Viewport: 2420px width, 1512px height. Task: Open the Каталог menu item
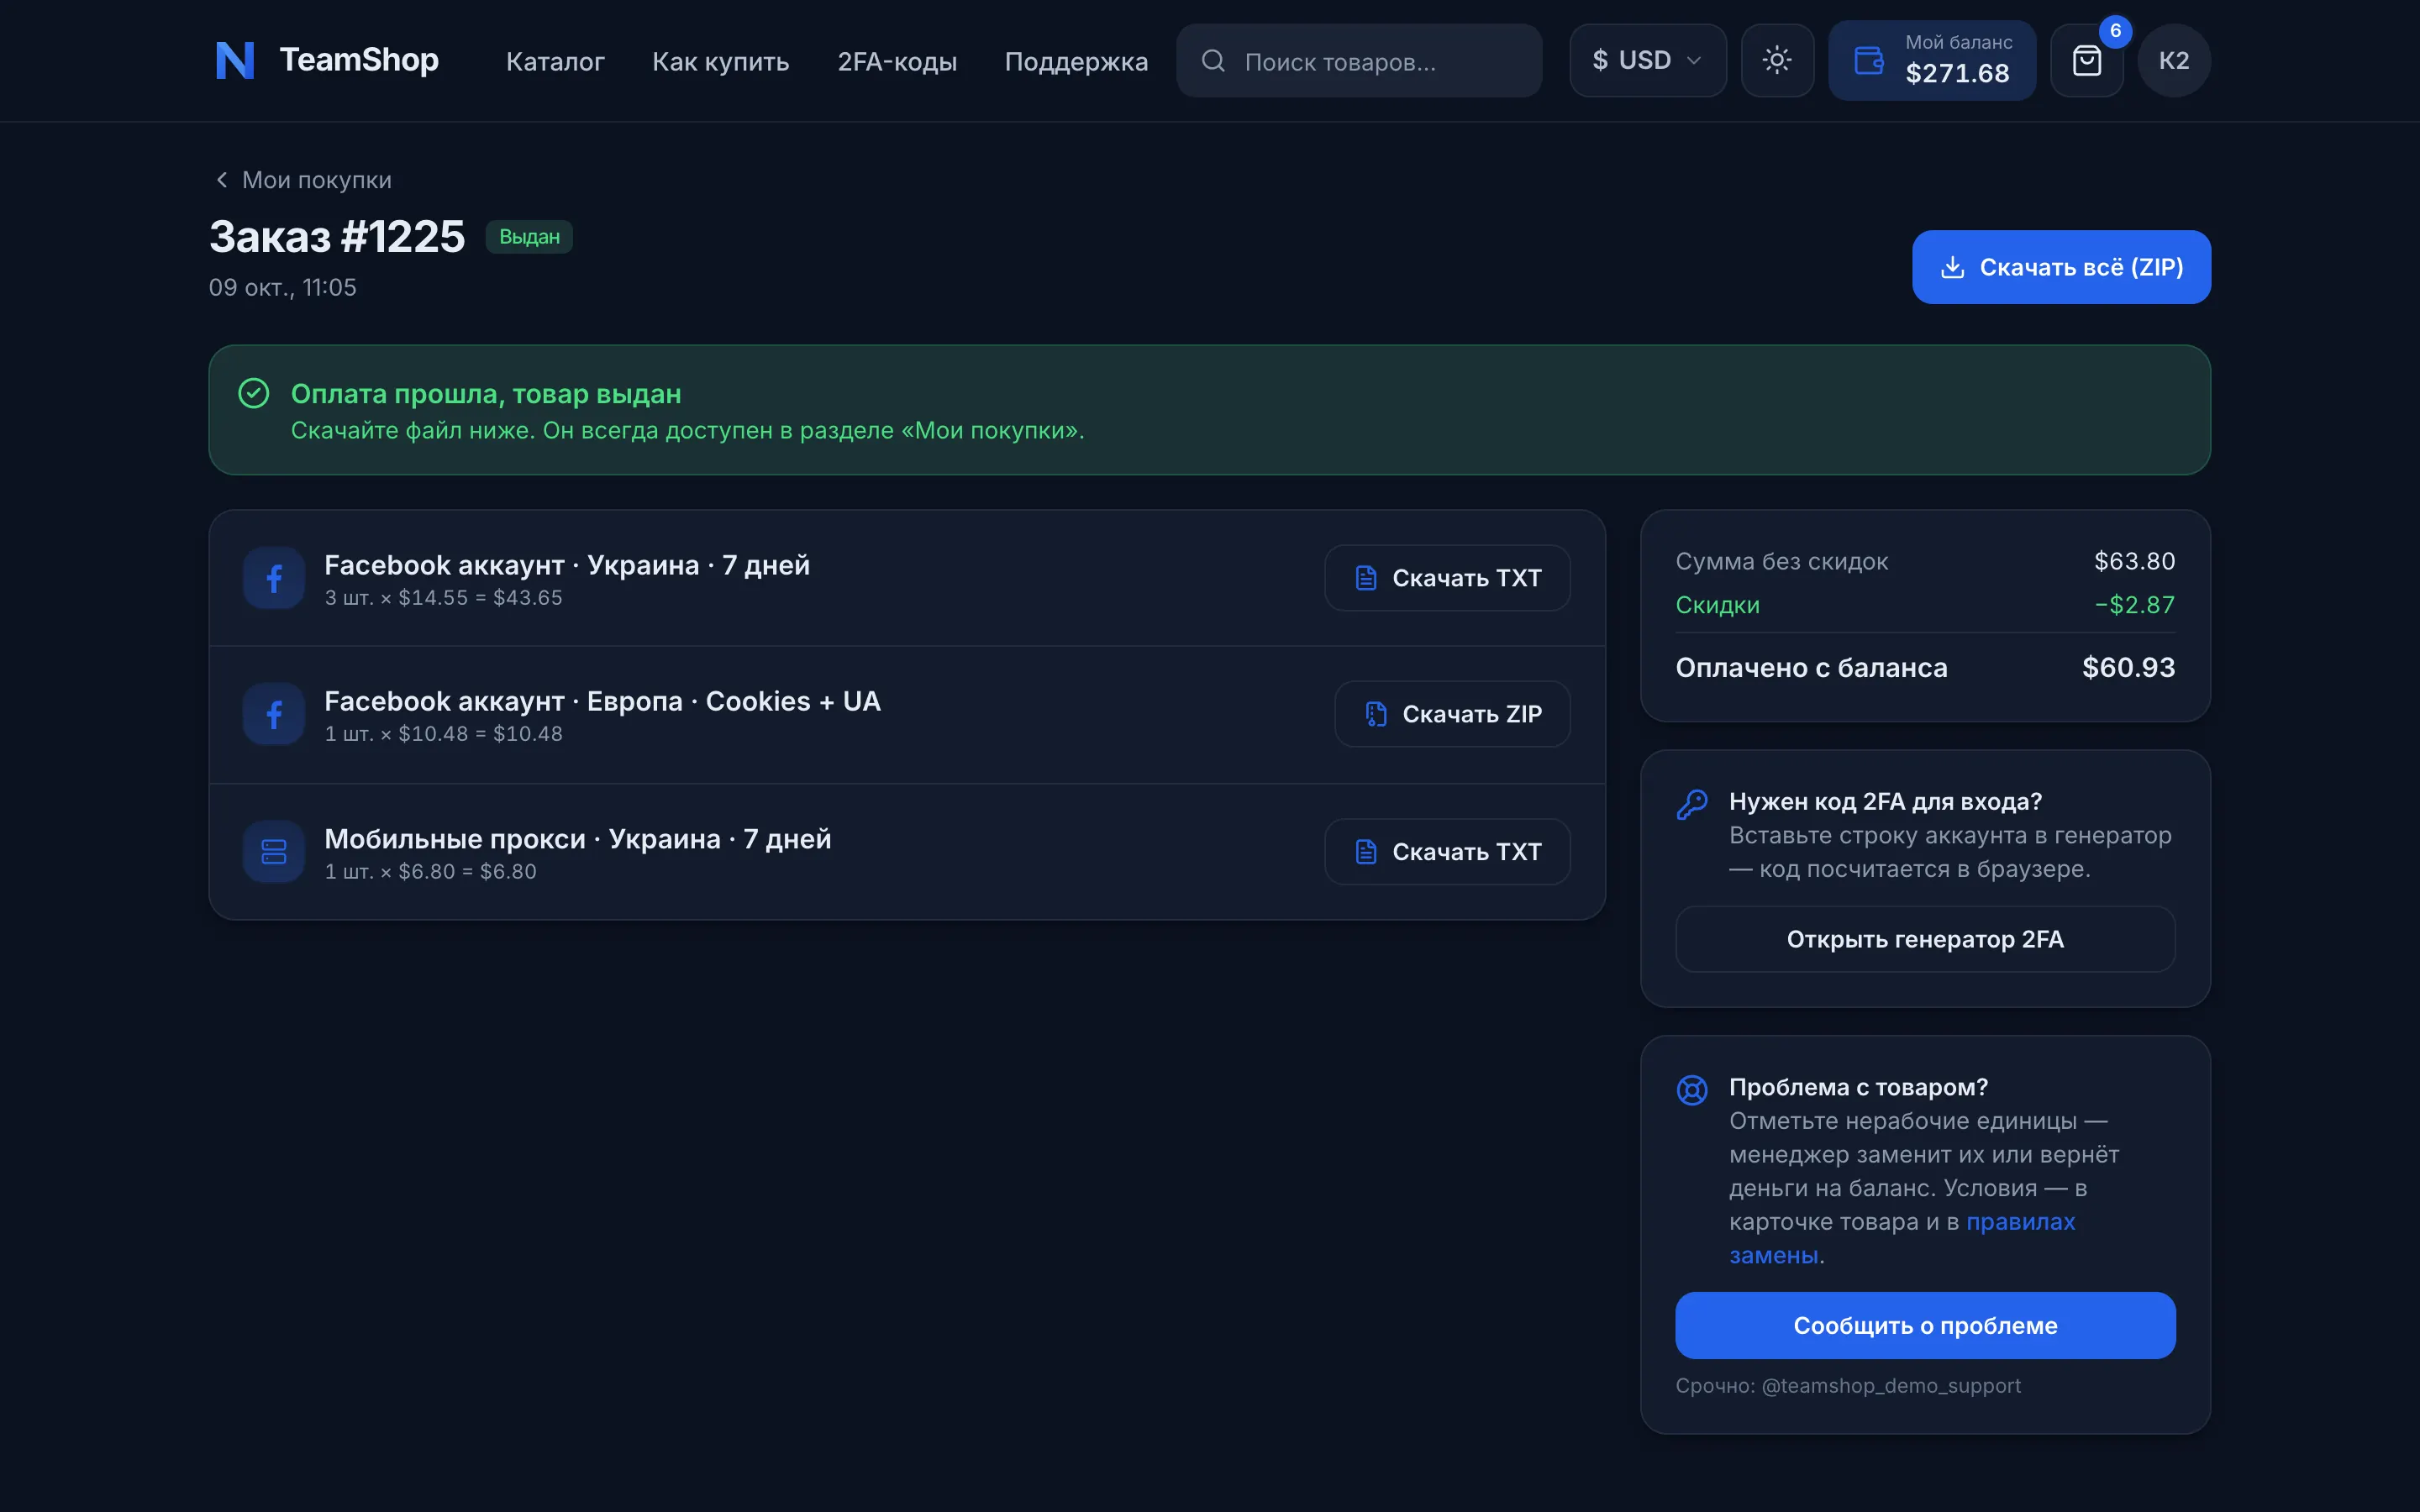[555, 61]
